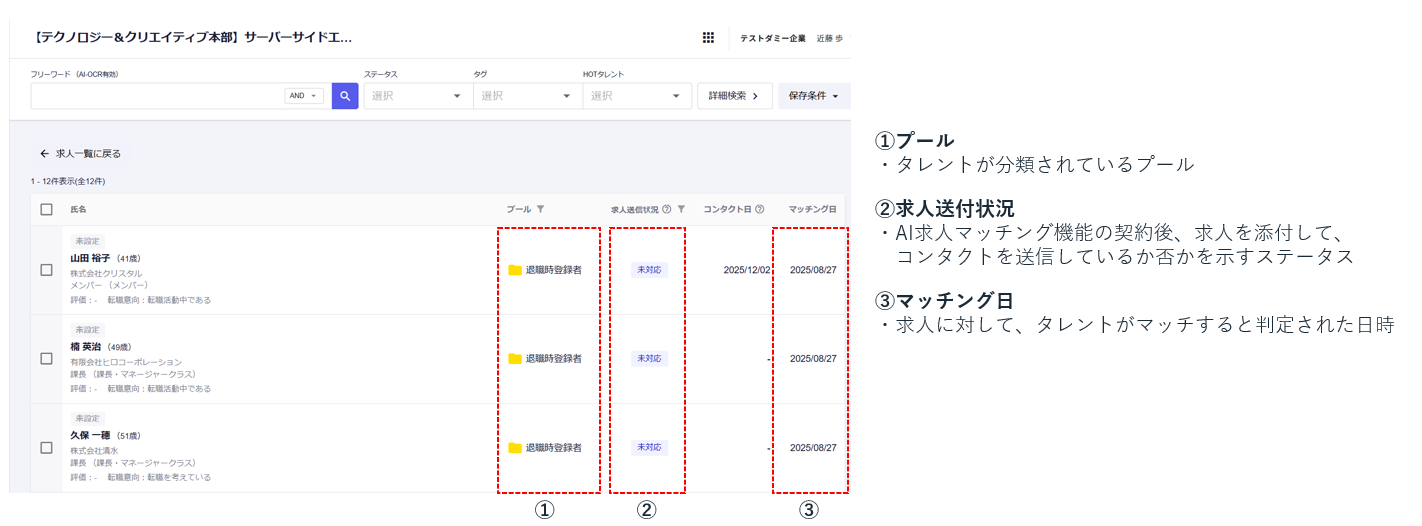Open the 保存条件 menu
The image size is (1422, 526).
pyautogui.click(x=813, y=96)
